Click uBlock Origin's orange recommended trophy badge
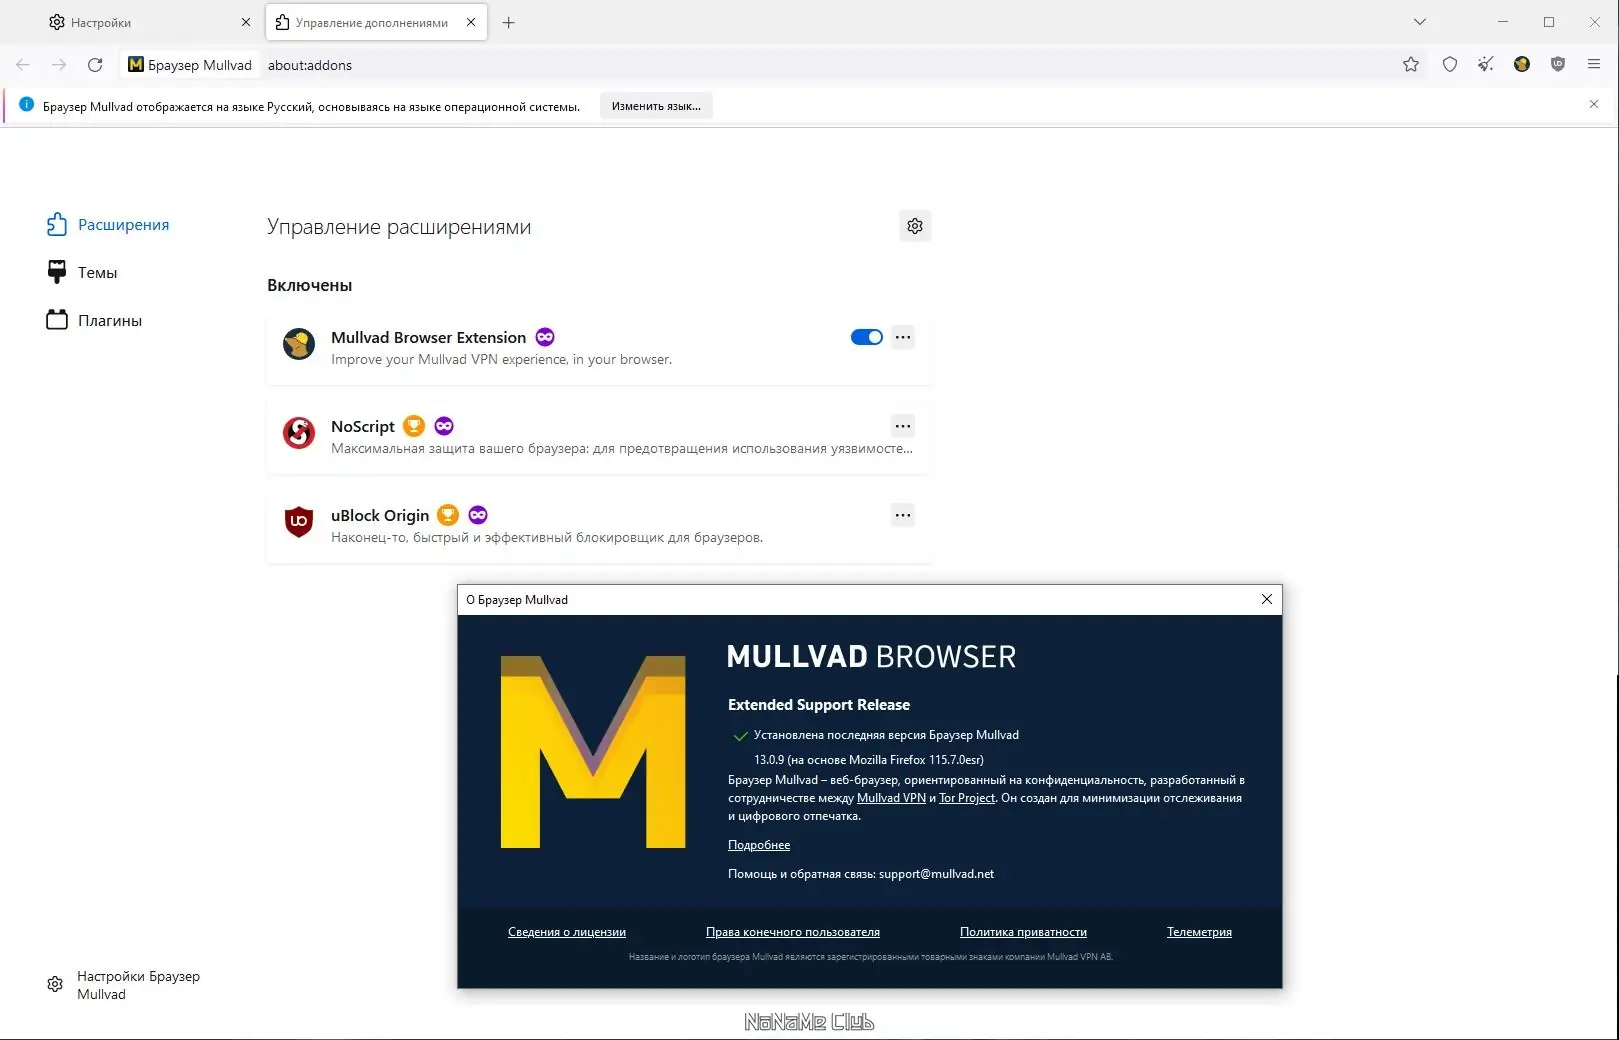1619x1040 pixels. pyautogui.click(x=448, y=515)
